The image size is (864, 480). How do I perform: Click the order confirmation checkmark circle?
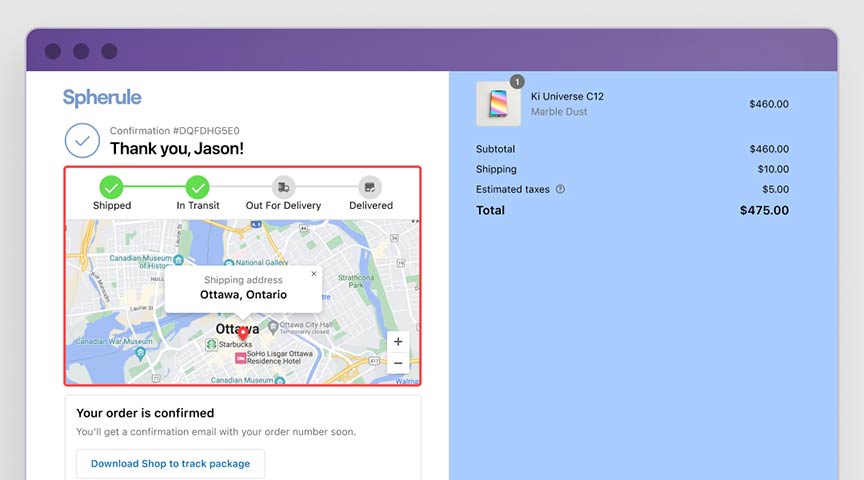tap(82, 141)
